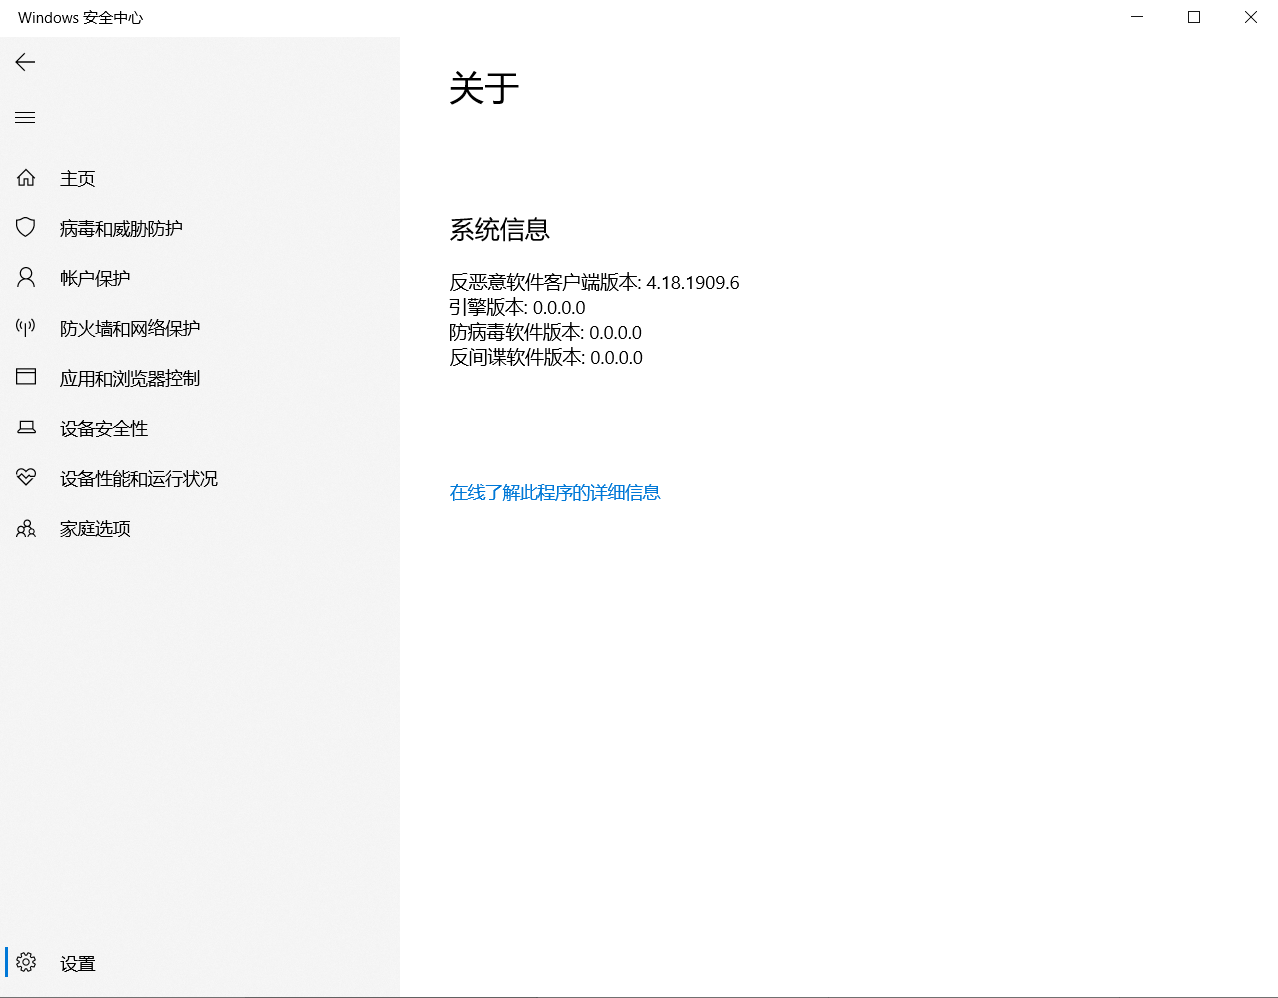Open 防火墙和网络保护 section
Image resolution: width=1278 pixels, height=998 pixels.
click(130, 328)
